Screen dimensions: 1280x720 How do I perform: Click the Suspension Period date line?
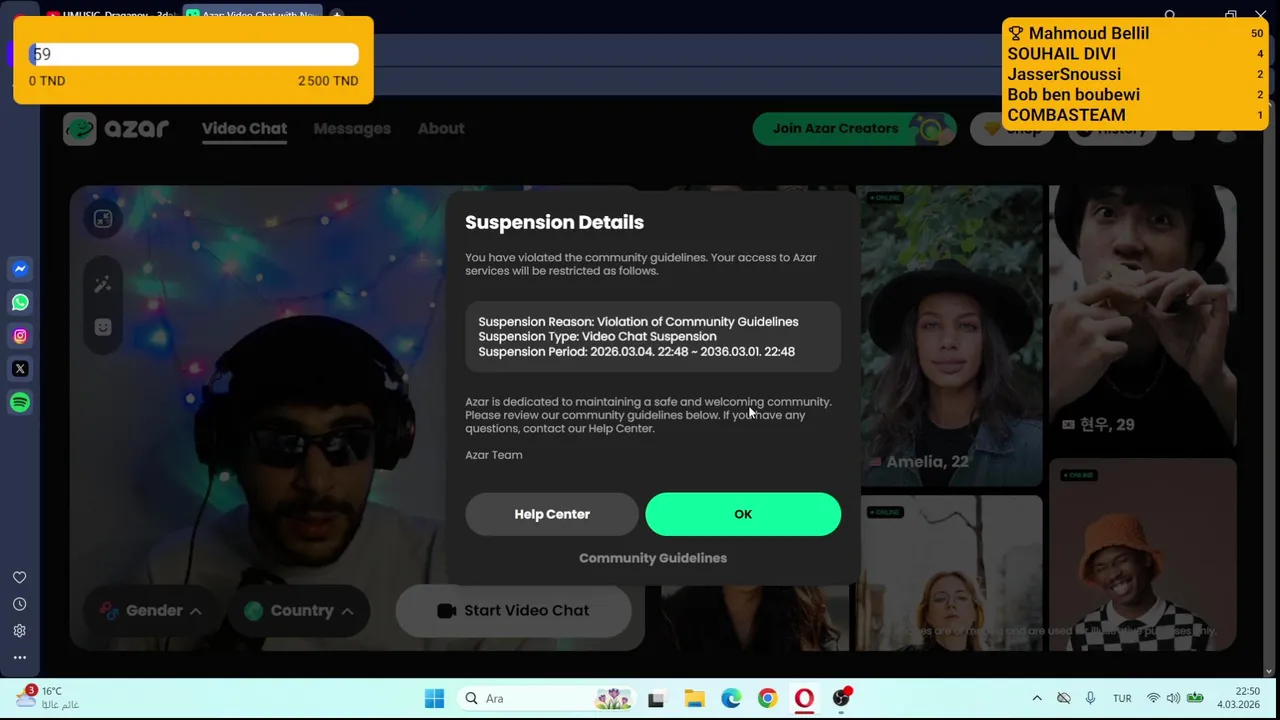(636, 352)
